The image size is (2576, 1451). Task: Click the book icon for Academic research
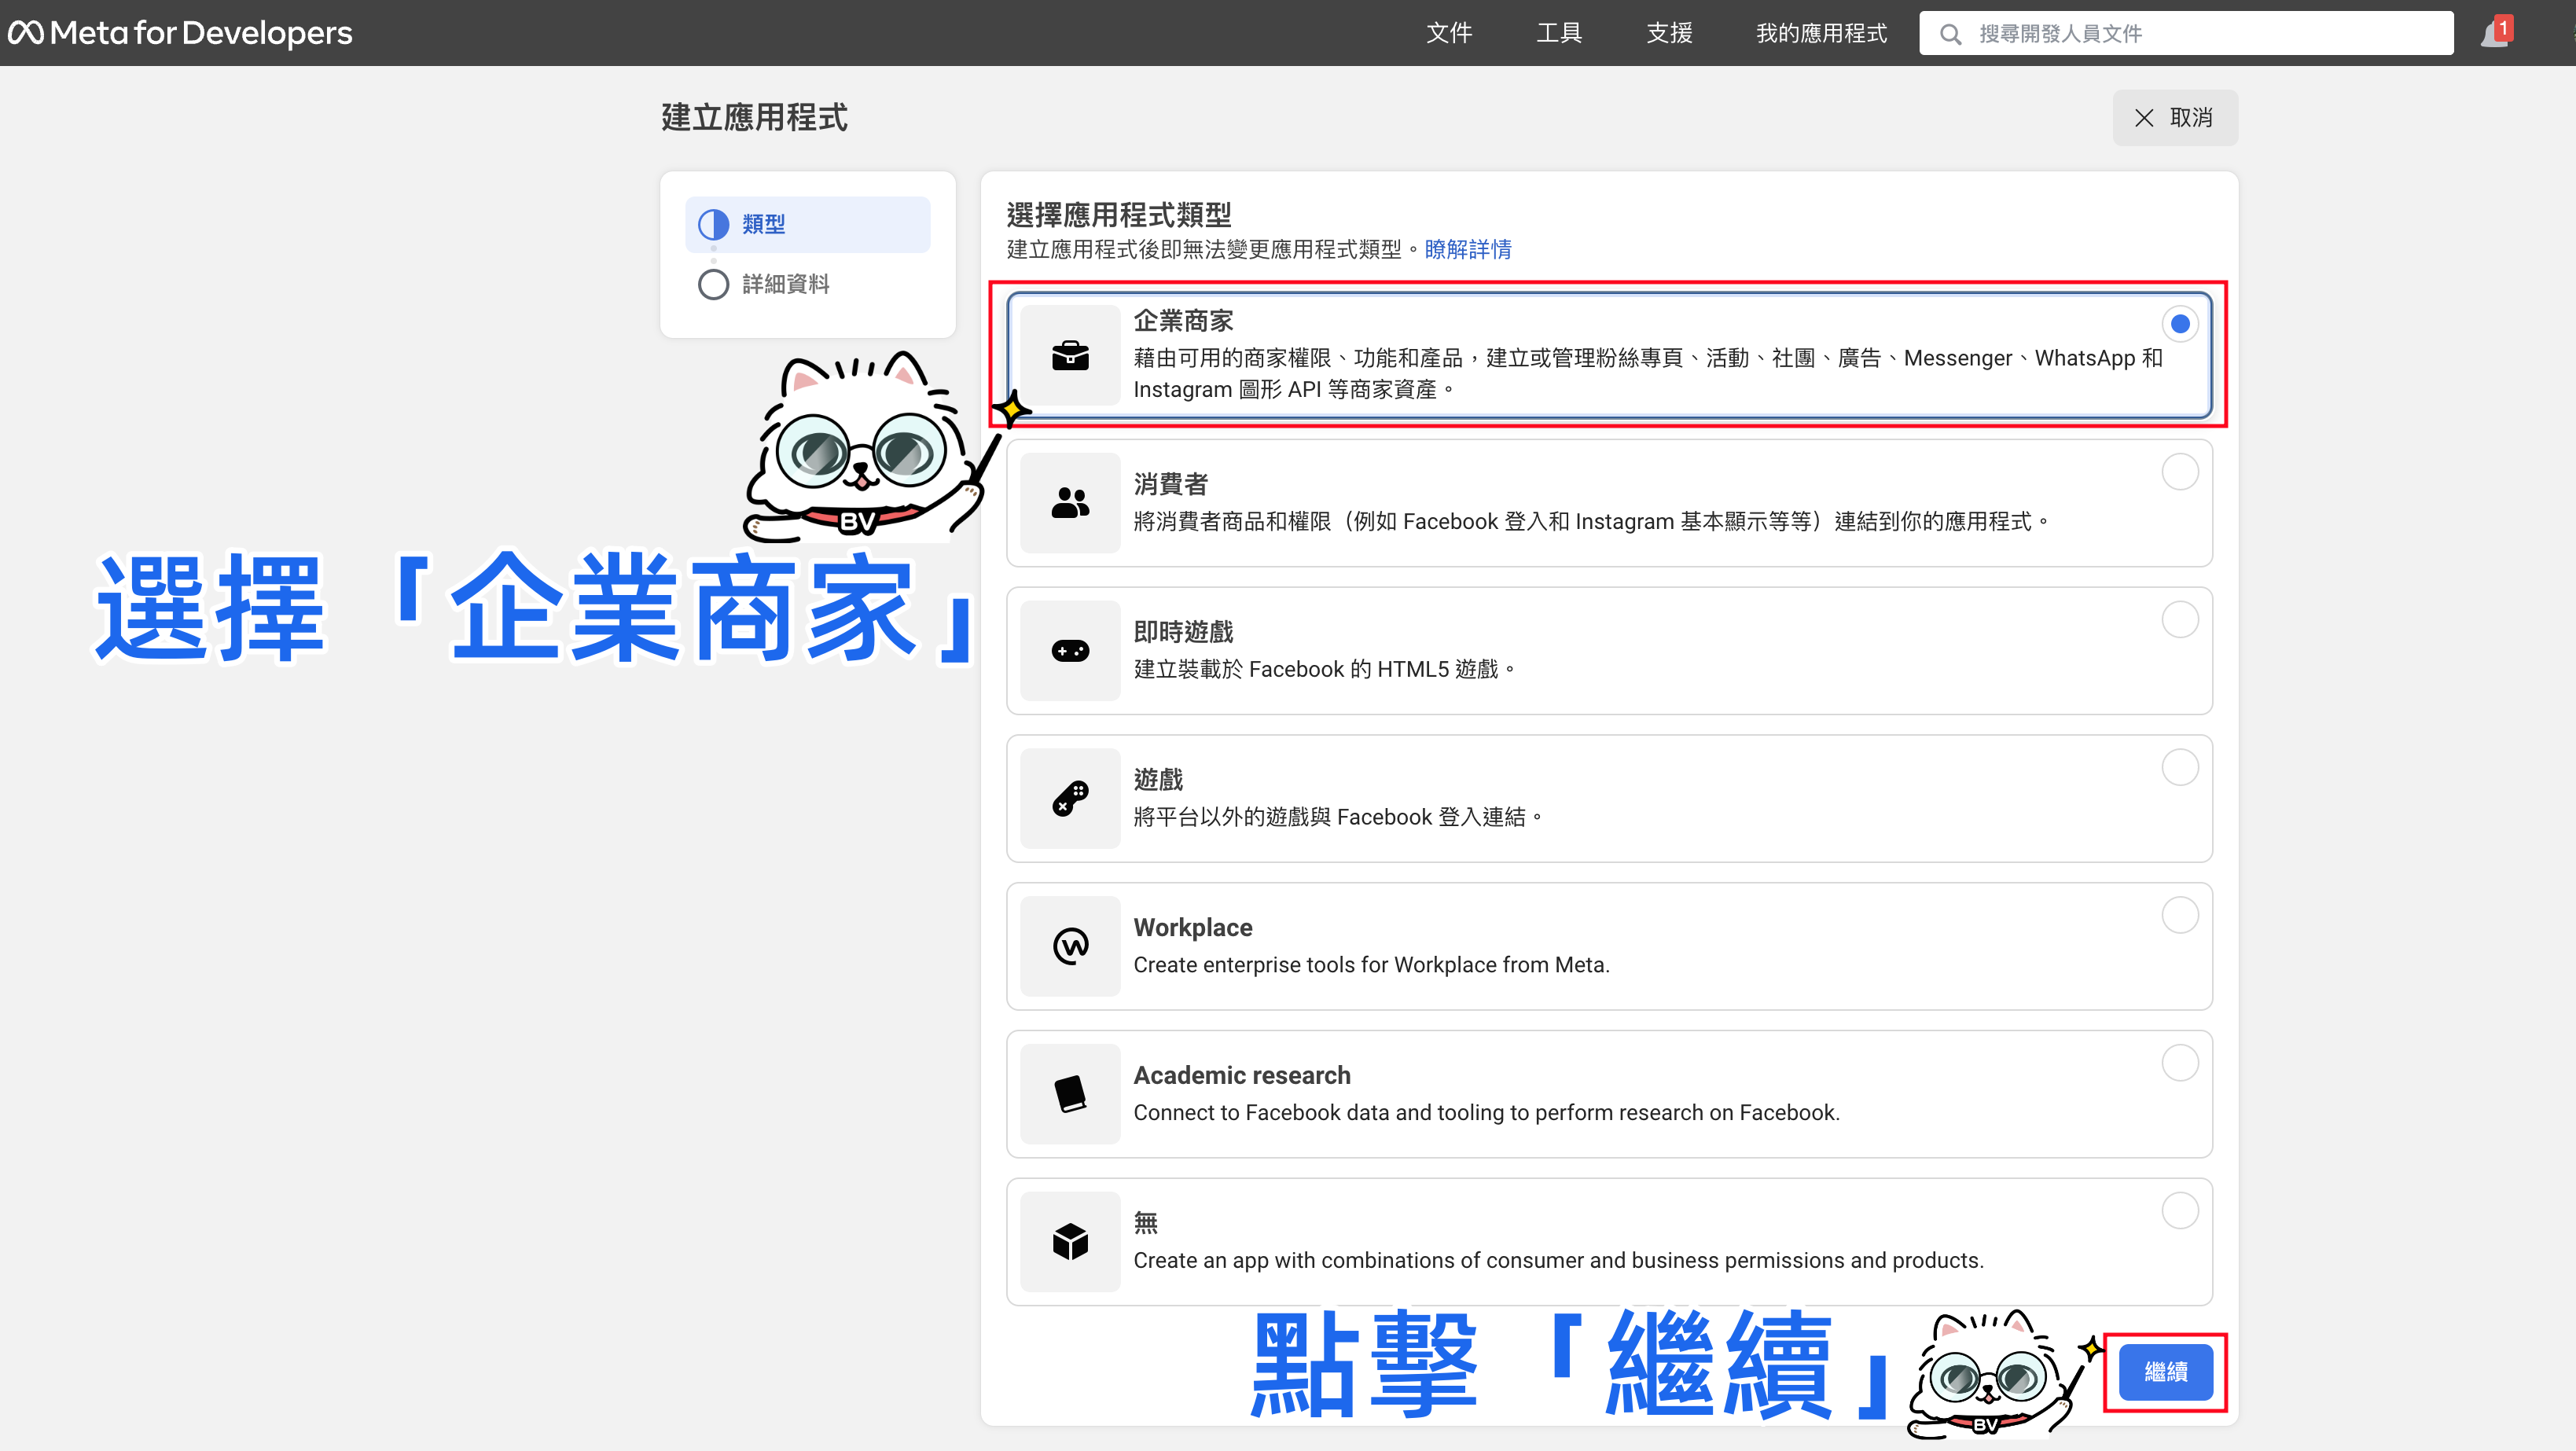point(1070,1094)
